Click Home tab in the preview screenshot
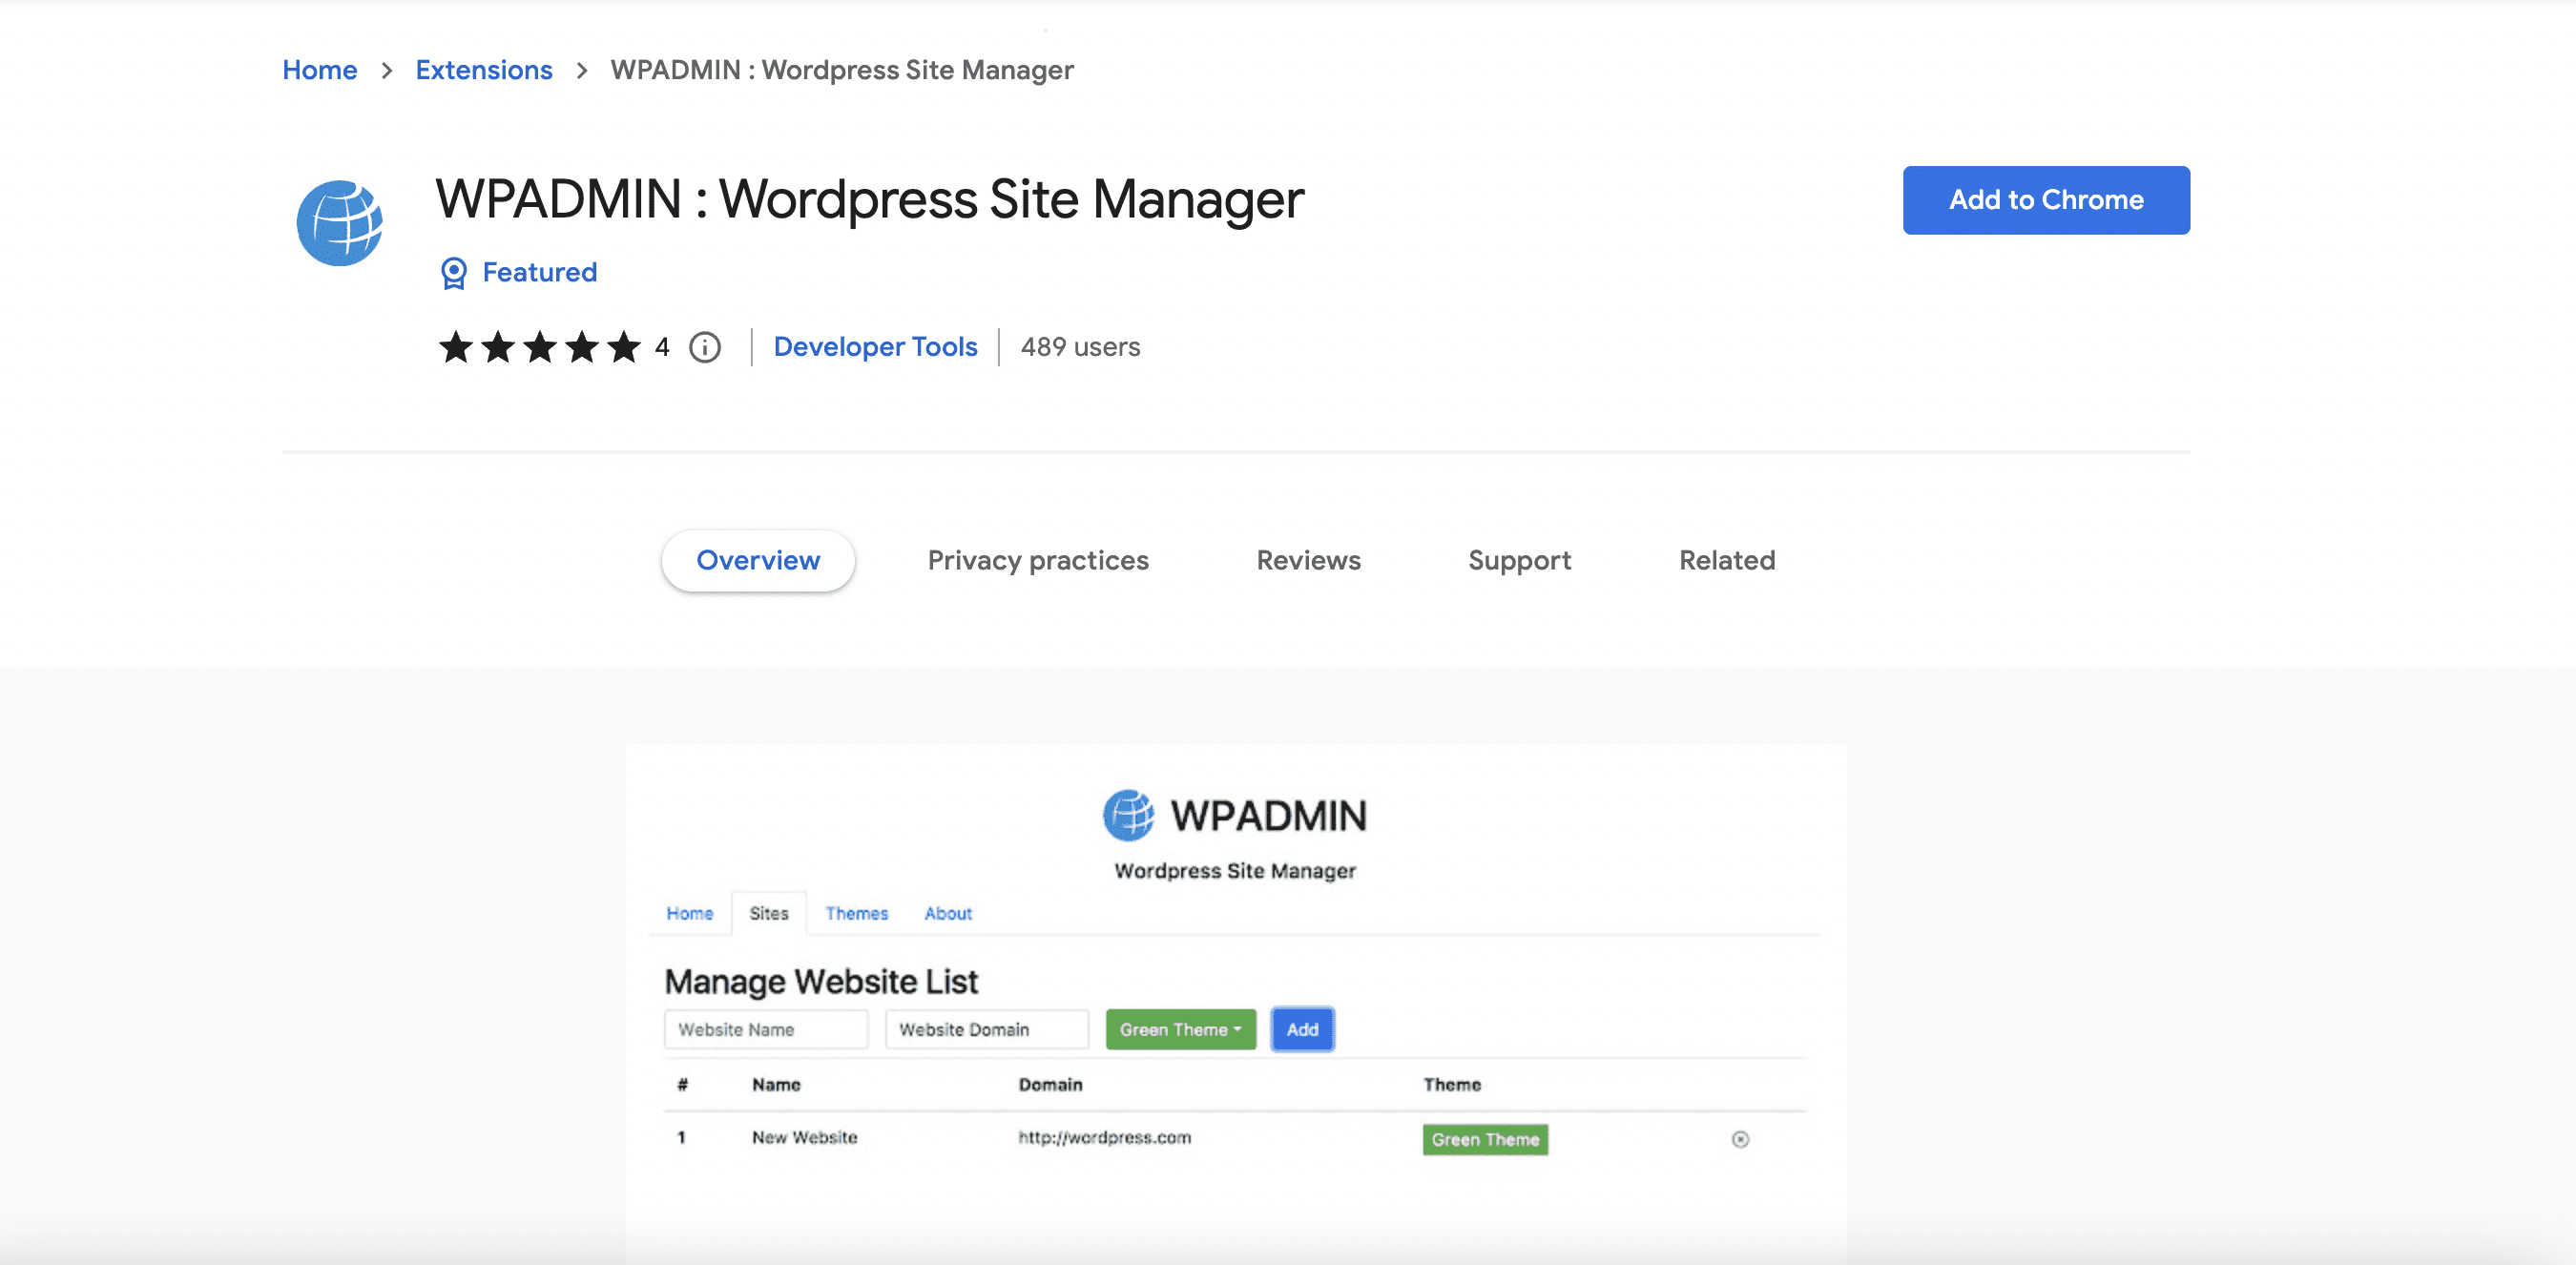 690,913
